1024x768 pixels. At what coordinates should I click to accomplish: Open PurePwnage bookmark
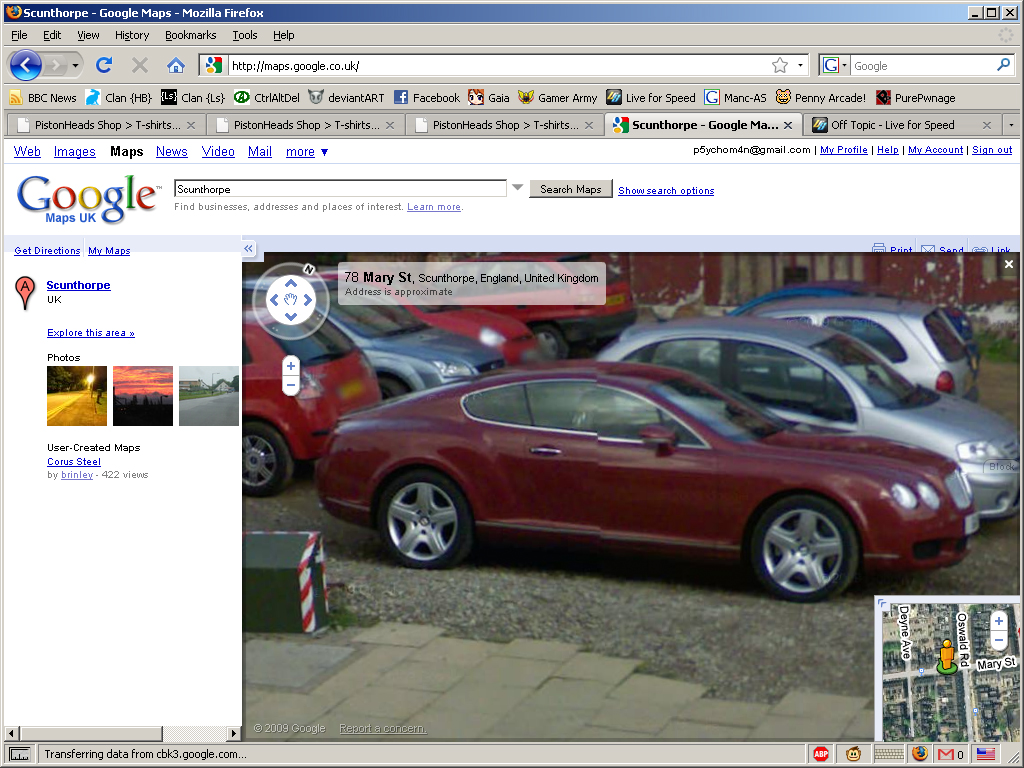[916, 98]
